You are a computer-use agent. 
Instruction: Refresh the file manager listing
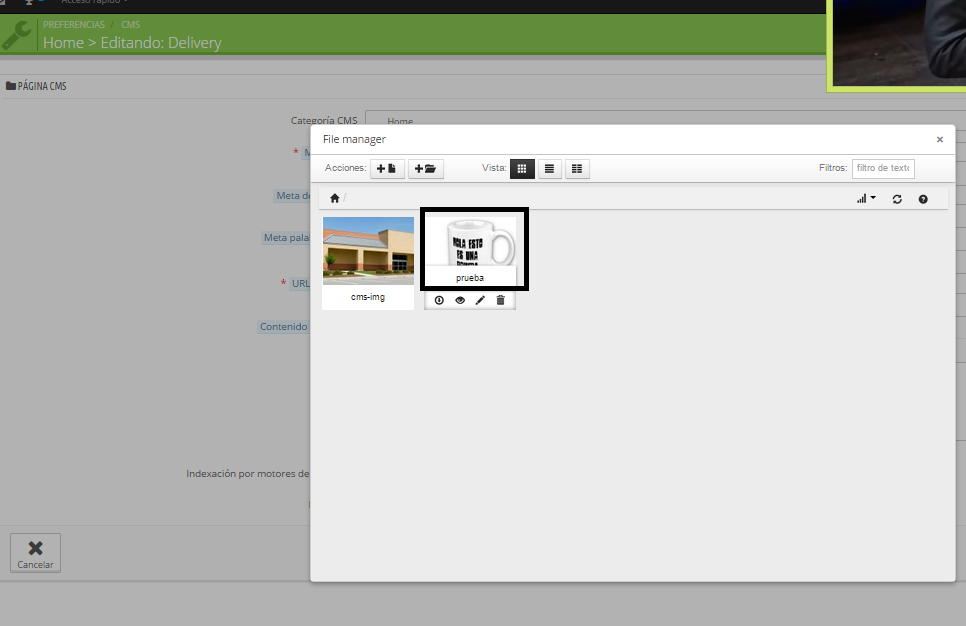897,199
